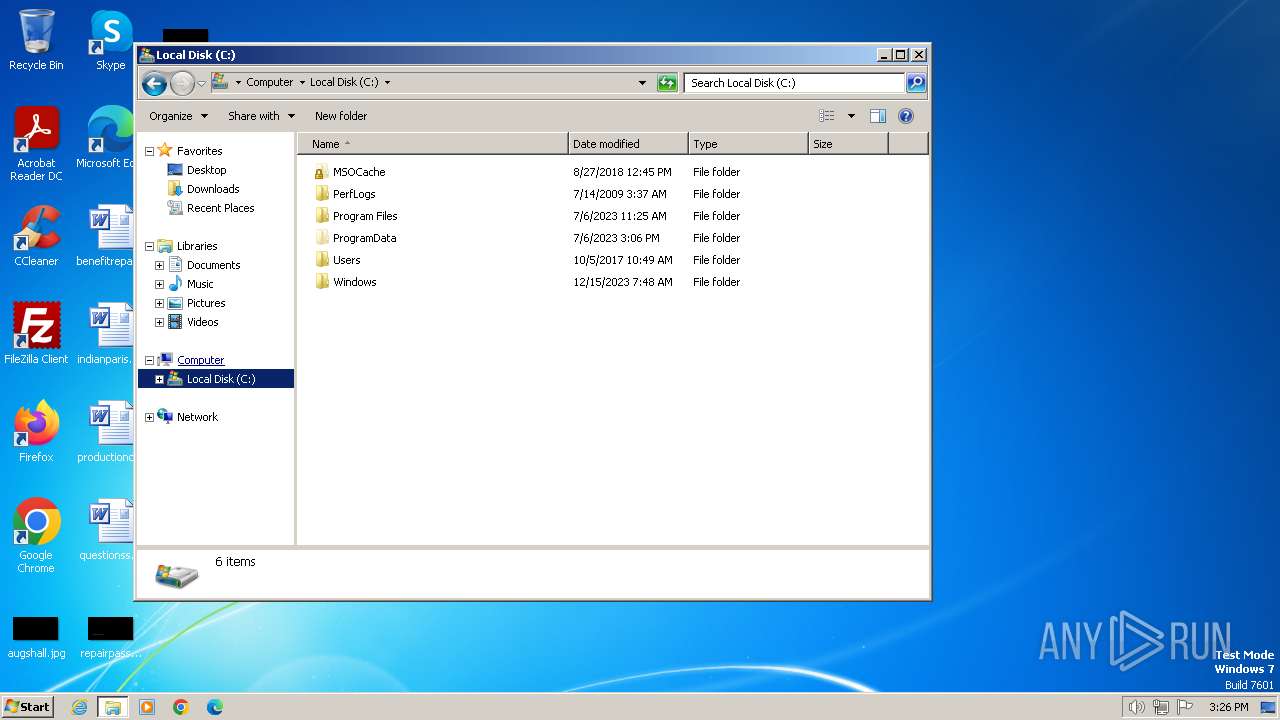Select the Program Files folder icon
This screenshot has width=1280, height=720.
point(321,216)
